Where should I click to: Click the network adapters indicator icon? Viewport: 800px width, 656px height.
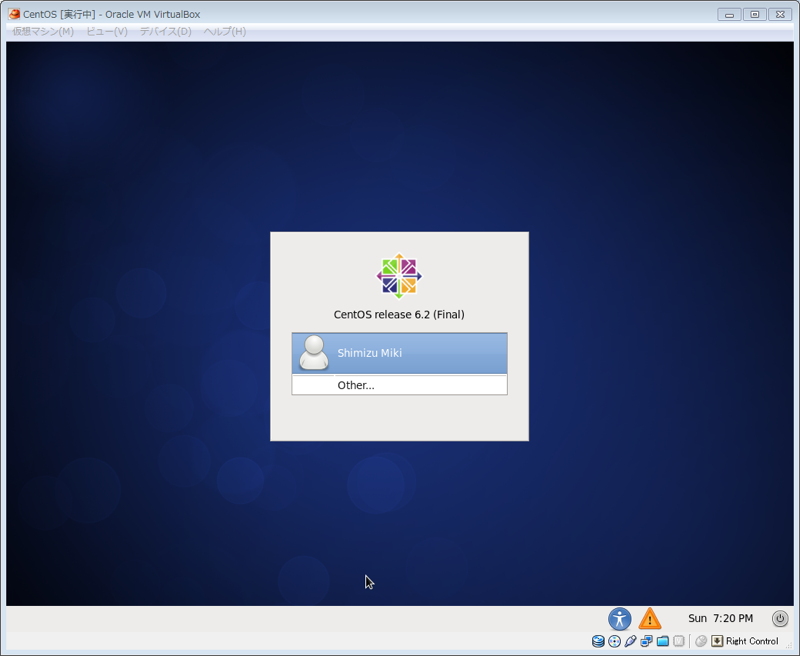click(x=646, y=641)
